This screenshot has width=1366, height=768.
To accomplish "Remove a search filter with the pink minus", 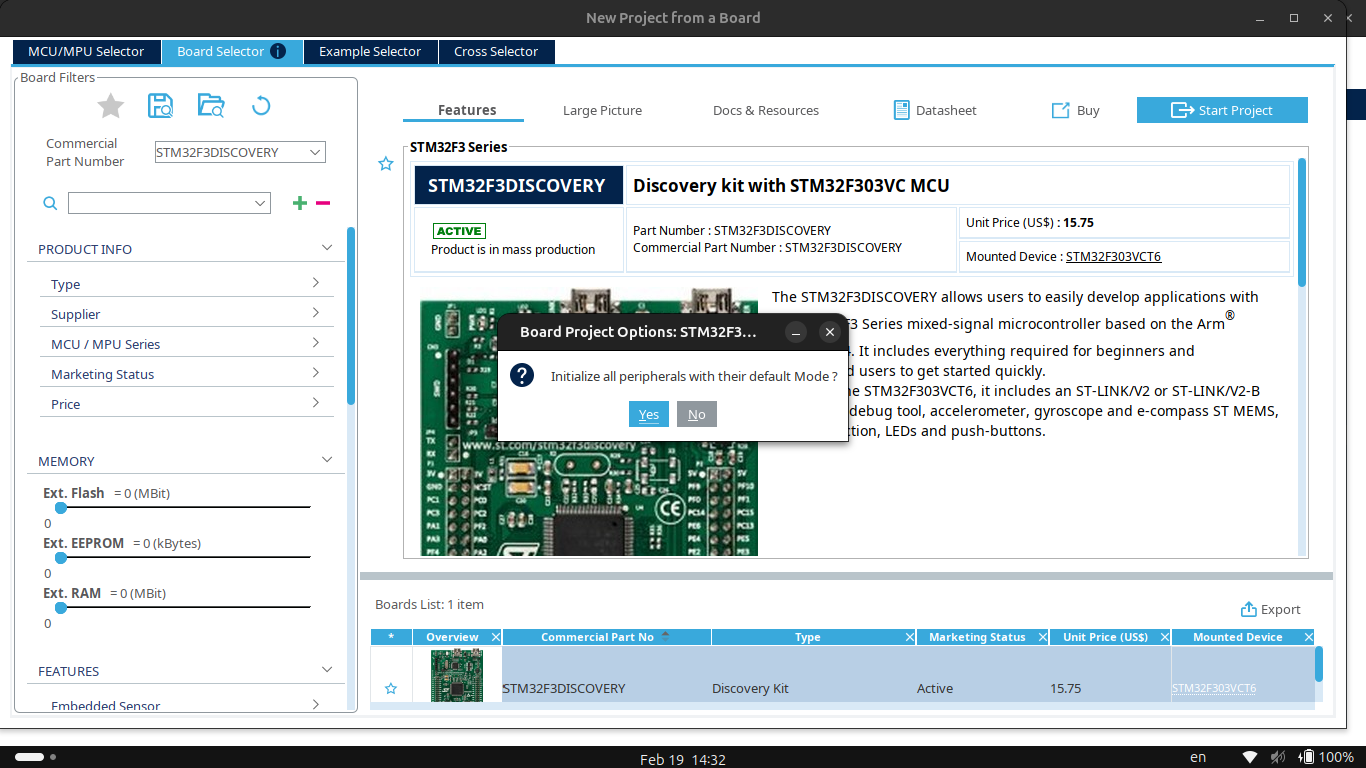I will (323, 203).
